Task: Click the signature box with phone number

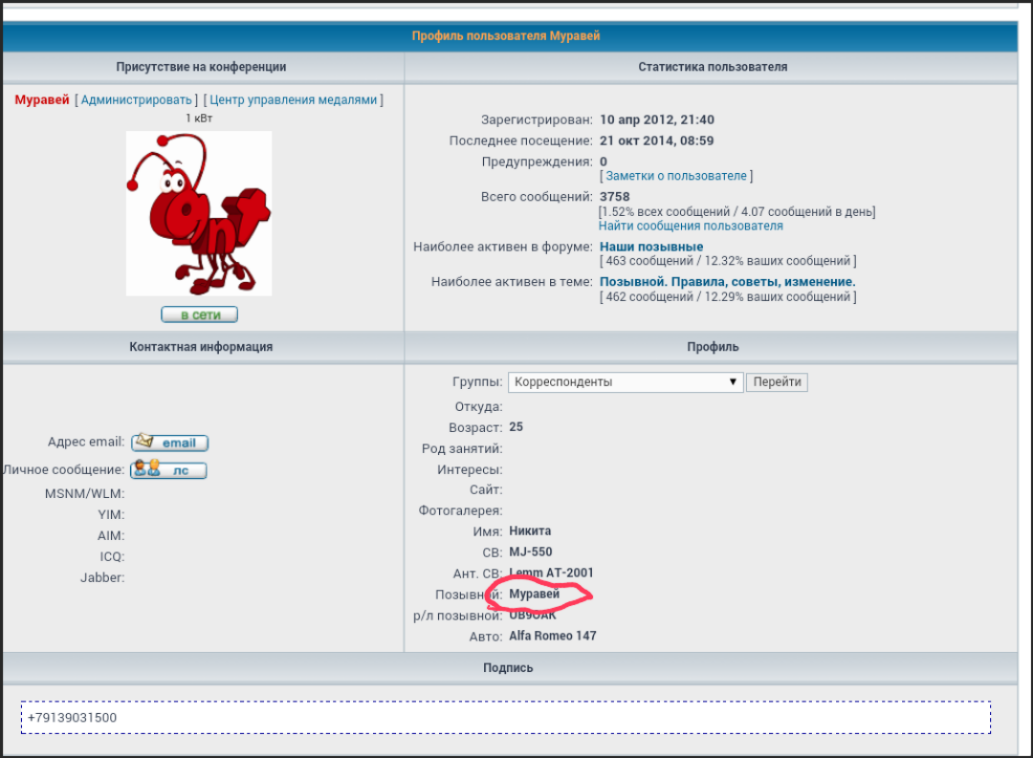Action: pos(505,718)
